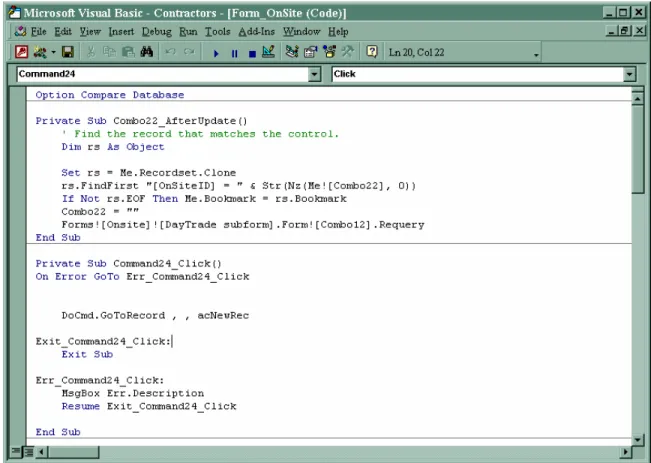Image resolution: width=651 pixels, height=463 pixels.
Task: Click the 'rs.FindFirst' code line
Action: click(239, 186)
